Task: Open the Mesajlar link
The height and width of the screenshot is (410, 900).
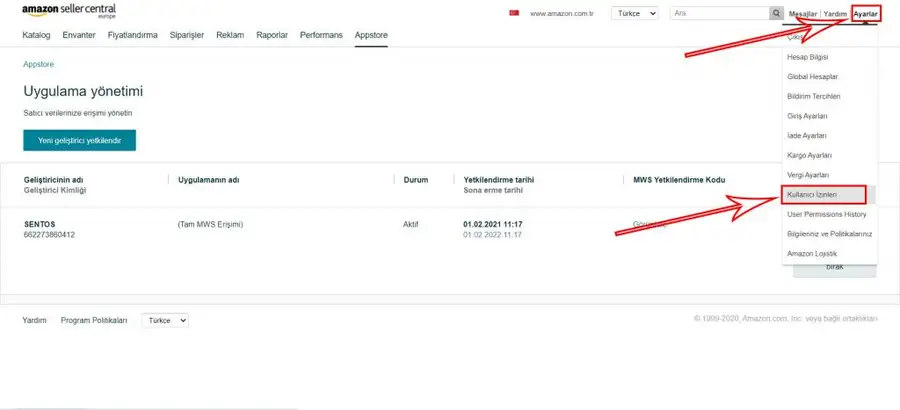Action: pyautogui.click(x=803, y=14)
